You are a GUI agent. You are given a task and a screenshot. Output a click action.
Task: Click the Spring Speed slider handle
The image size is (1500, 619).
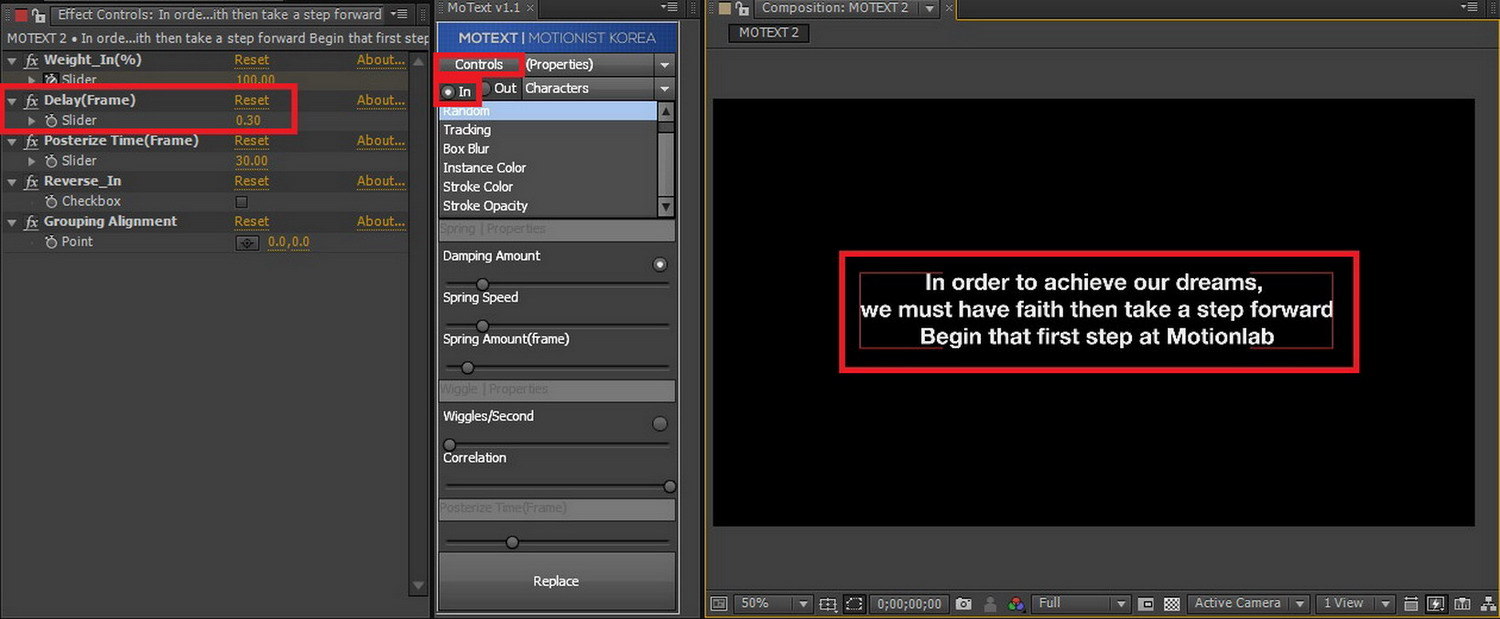(482, 326)
